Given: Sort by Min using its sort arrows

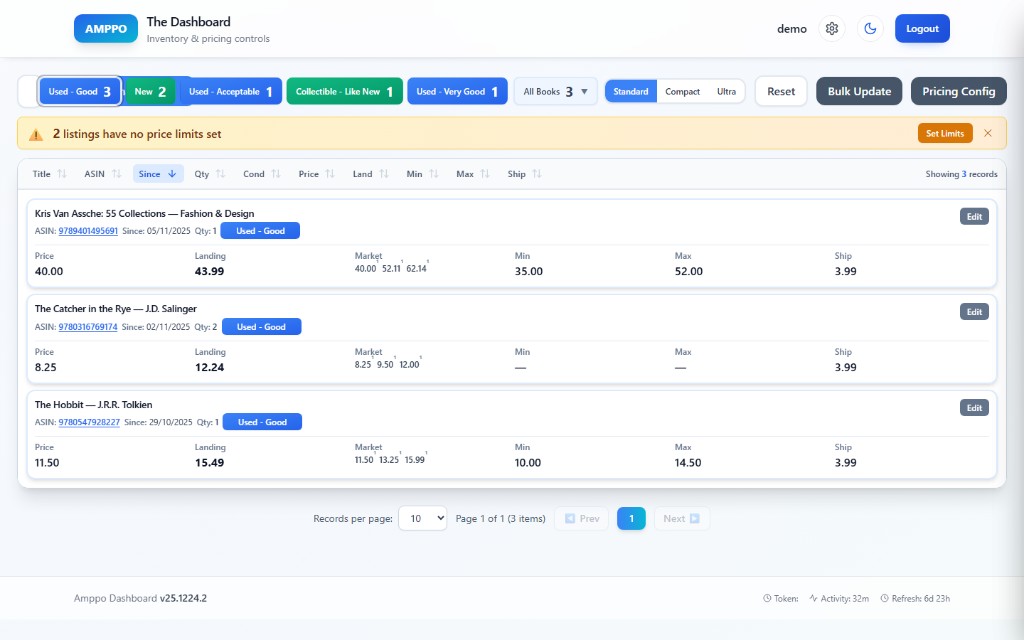Looking at the screenshot, I should (x=434, y=174).
